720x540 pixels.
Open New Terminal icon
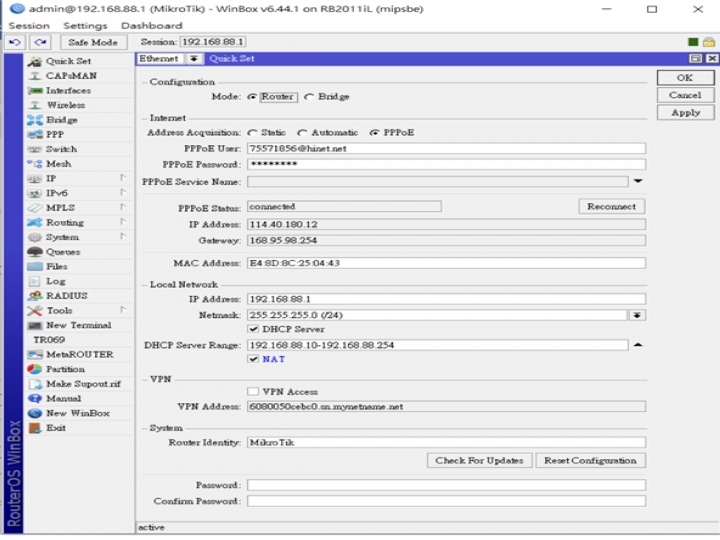pyautogui.click(x=34, y=326)
